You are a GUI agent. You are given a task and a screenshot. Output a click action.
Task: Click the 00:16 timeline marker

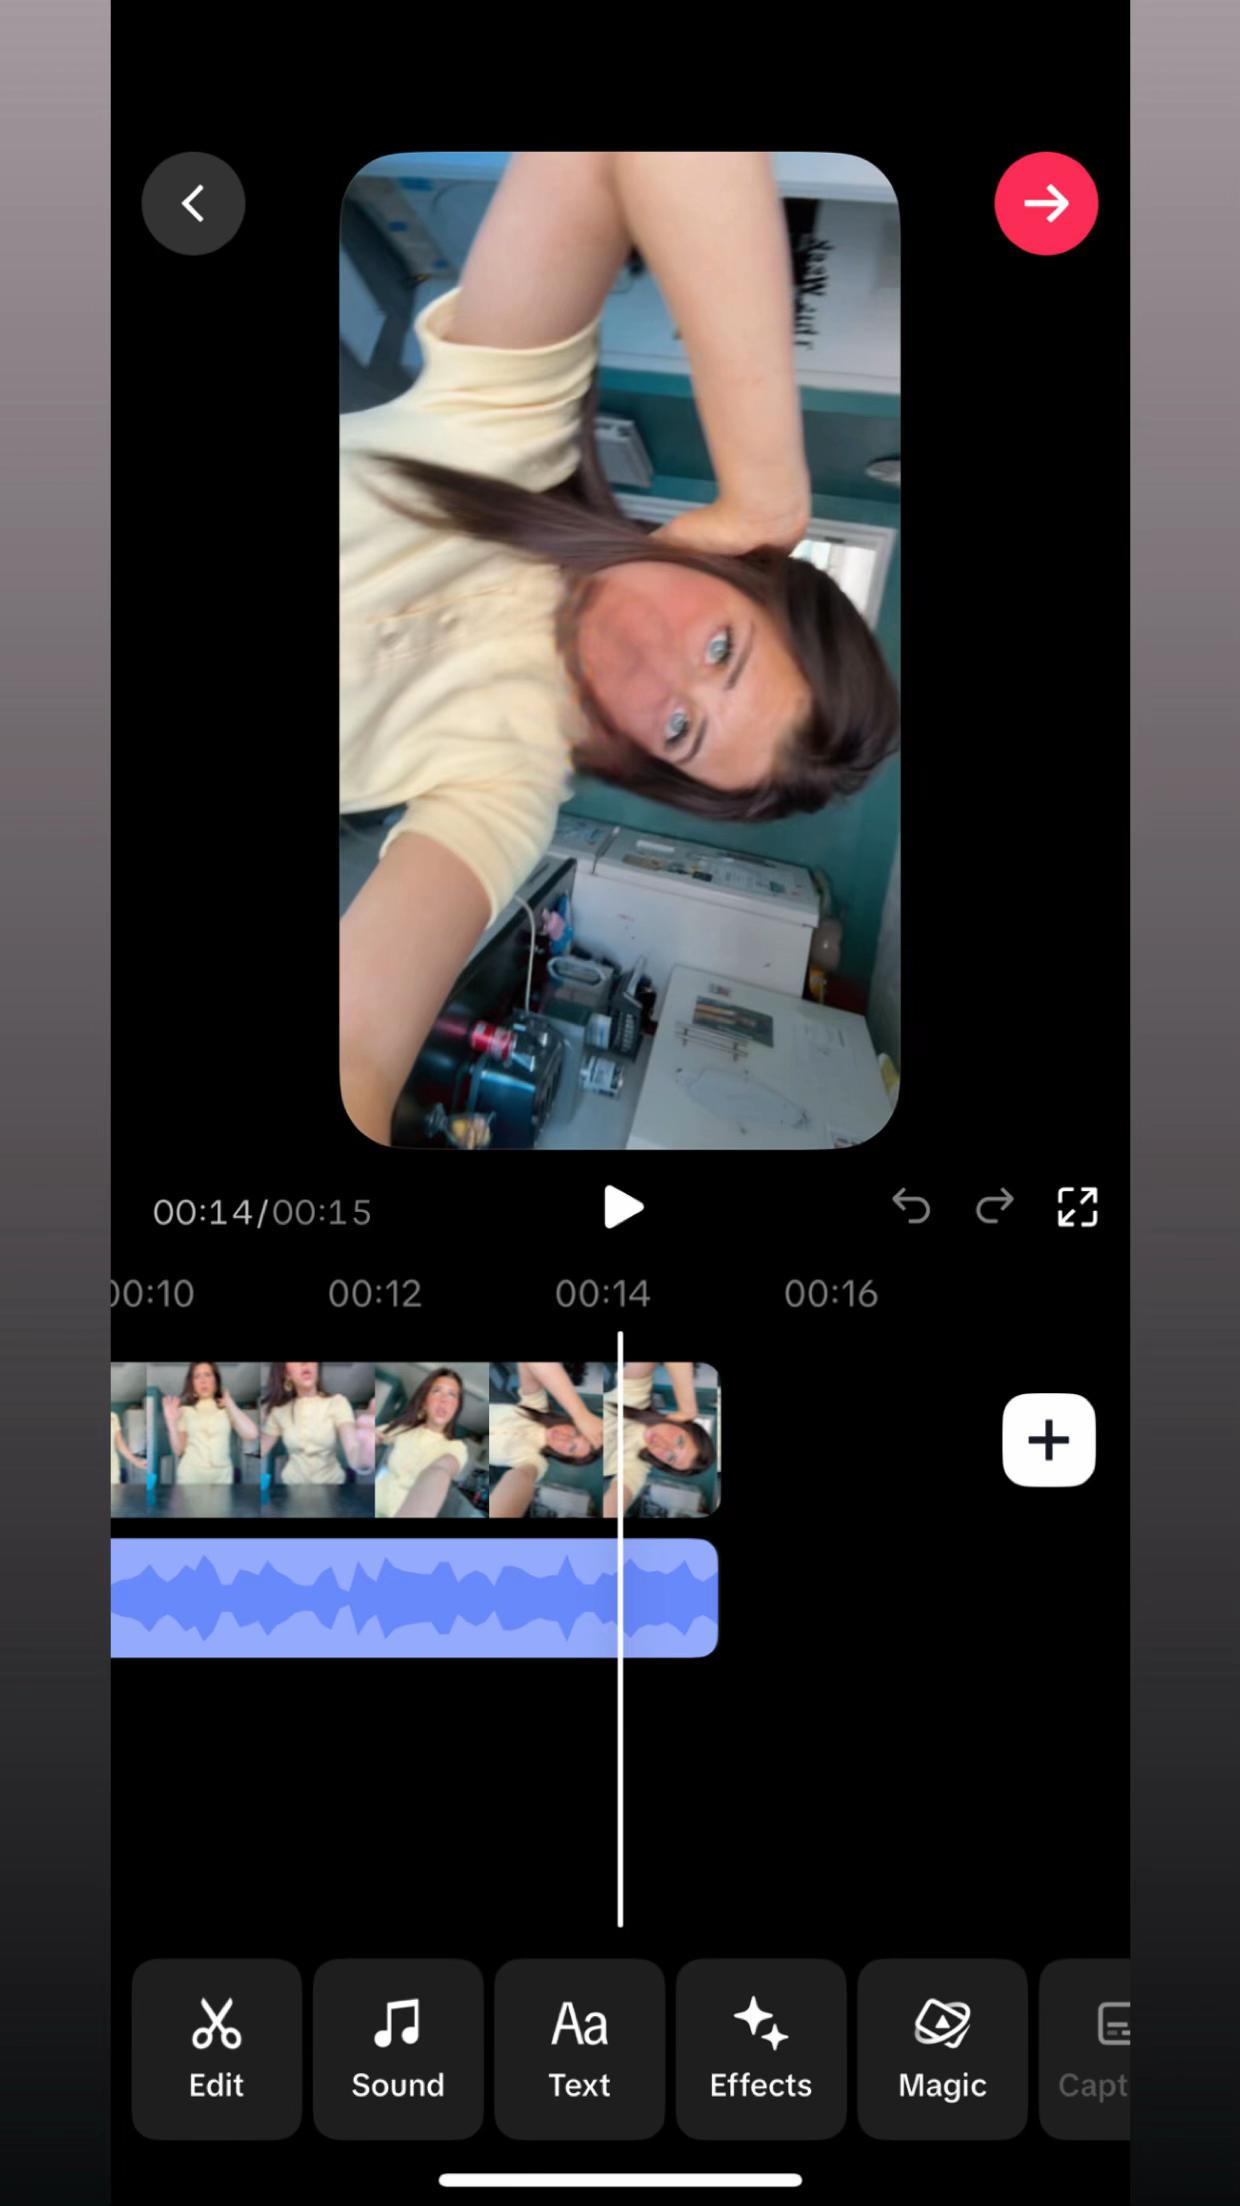coord(831,1294)
